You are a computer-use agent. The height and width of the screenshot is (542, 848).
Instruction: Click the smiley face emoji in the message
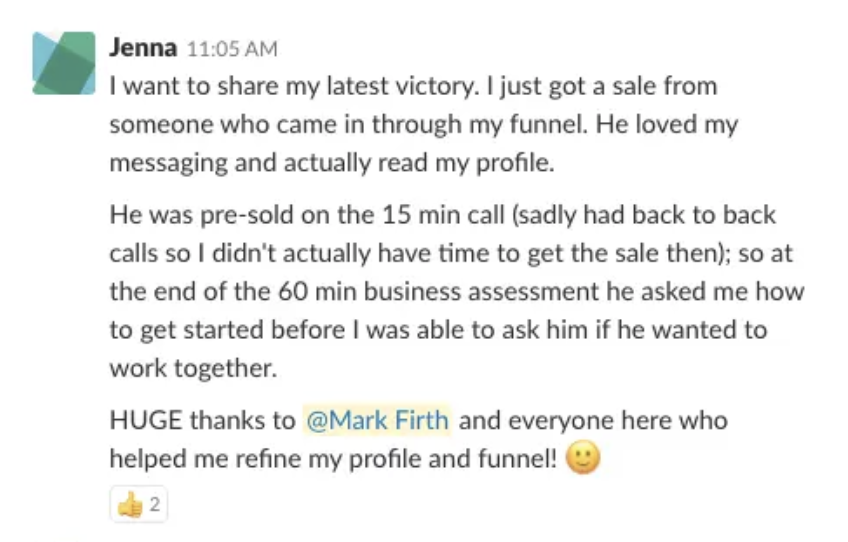tap(582, 458)
